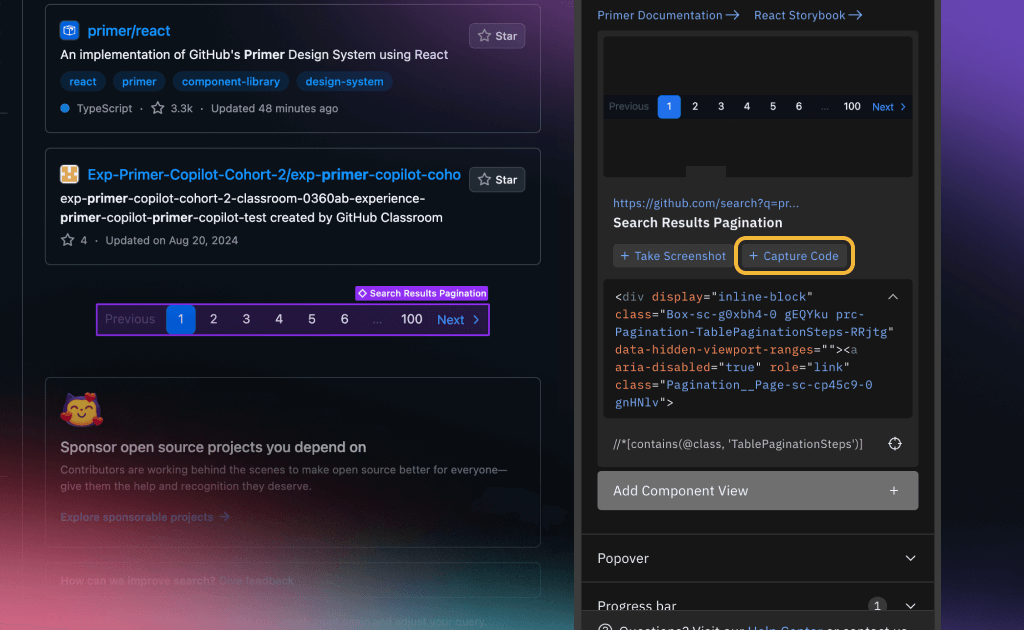Select the design-system topic tag

click(344, 82)
